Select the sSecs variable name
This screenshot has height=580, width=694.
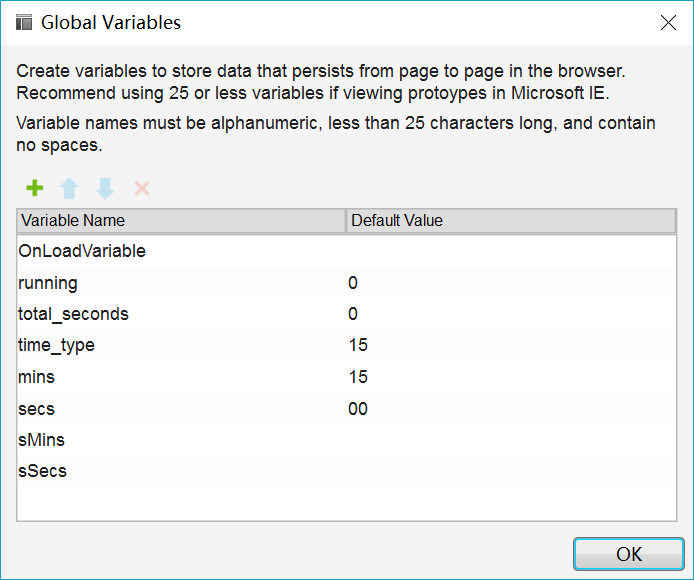pos(42,471)
